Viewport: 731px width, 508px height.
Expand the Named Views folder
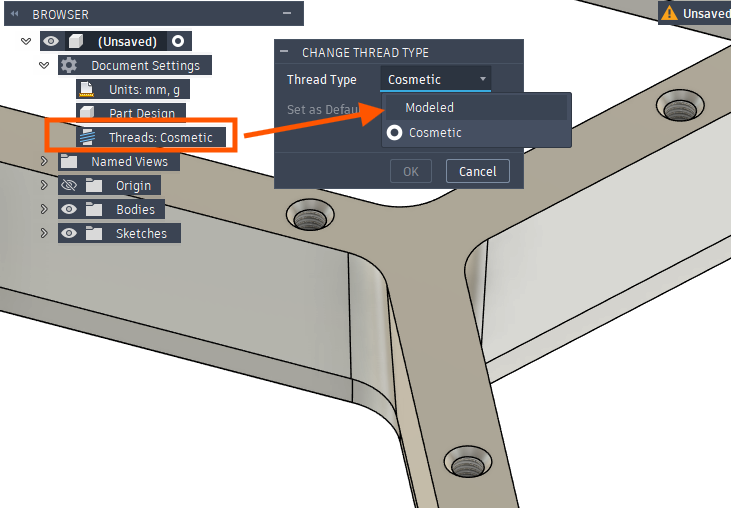click(44, 161)
